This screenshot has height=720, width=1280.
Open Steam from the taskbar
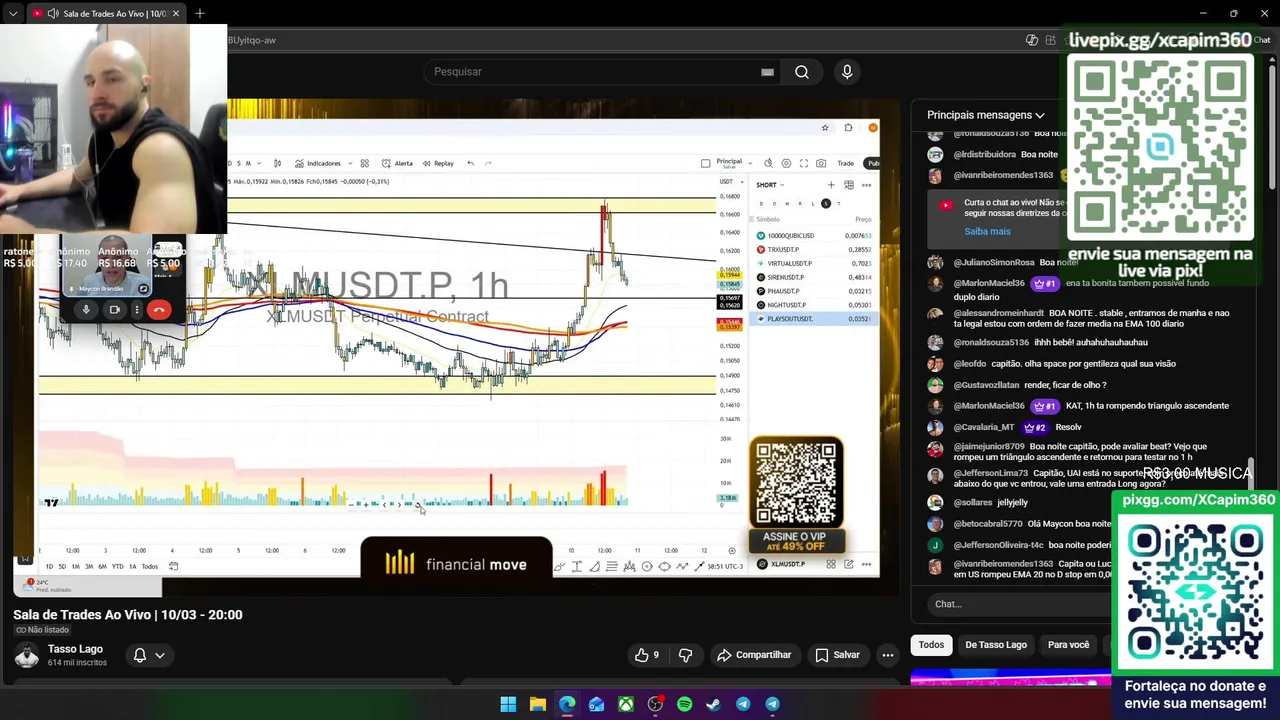coord(713,704)
